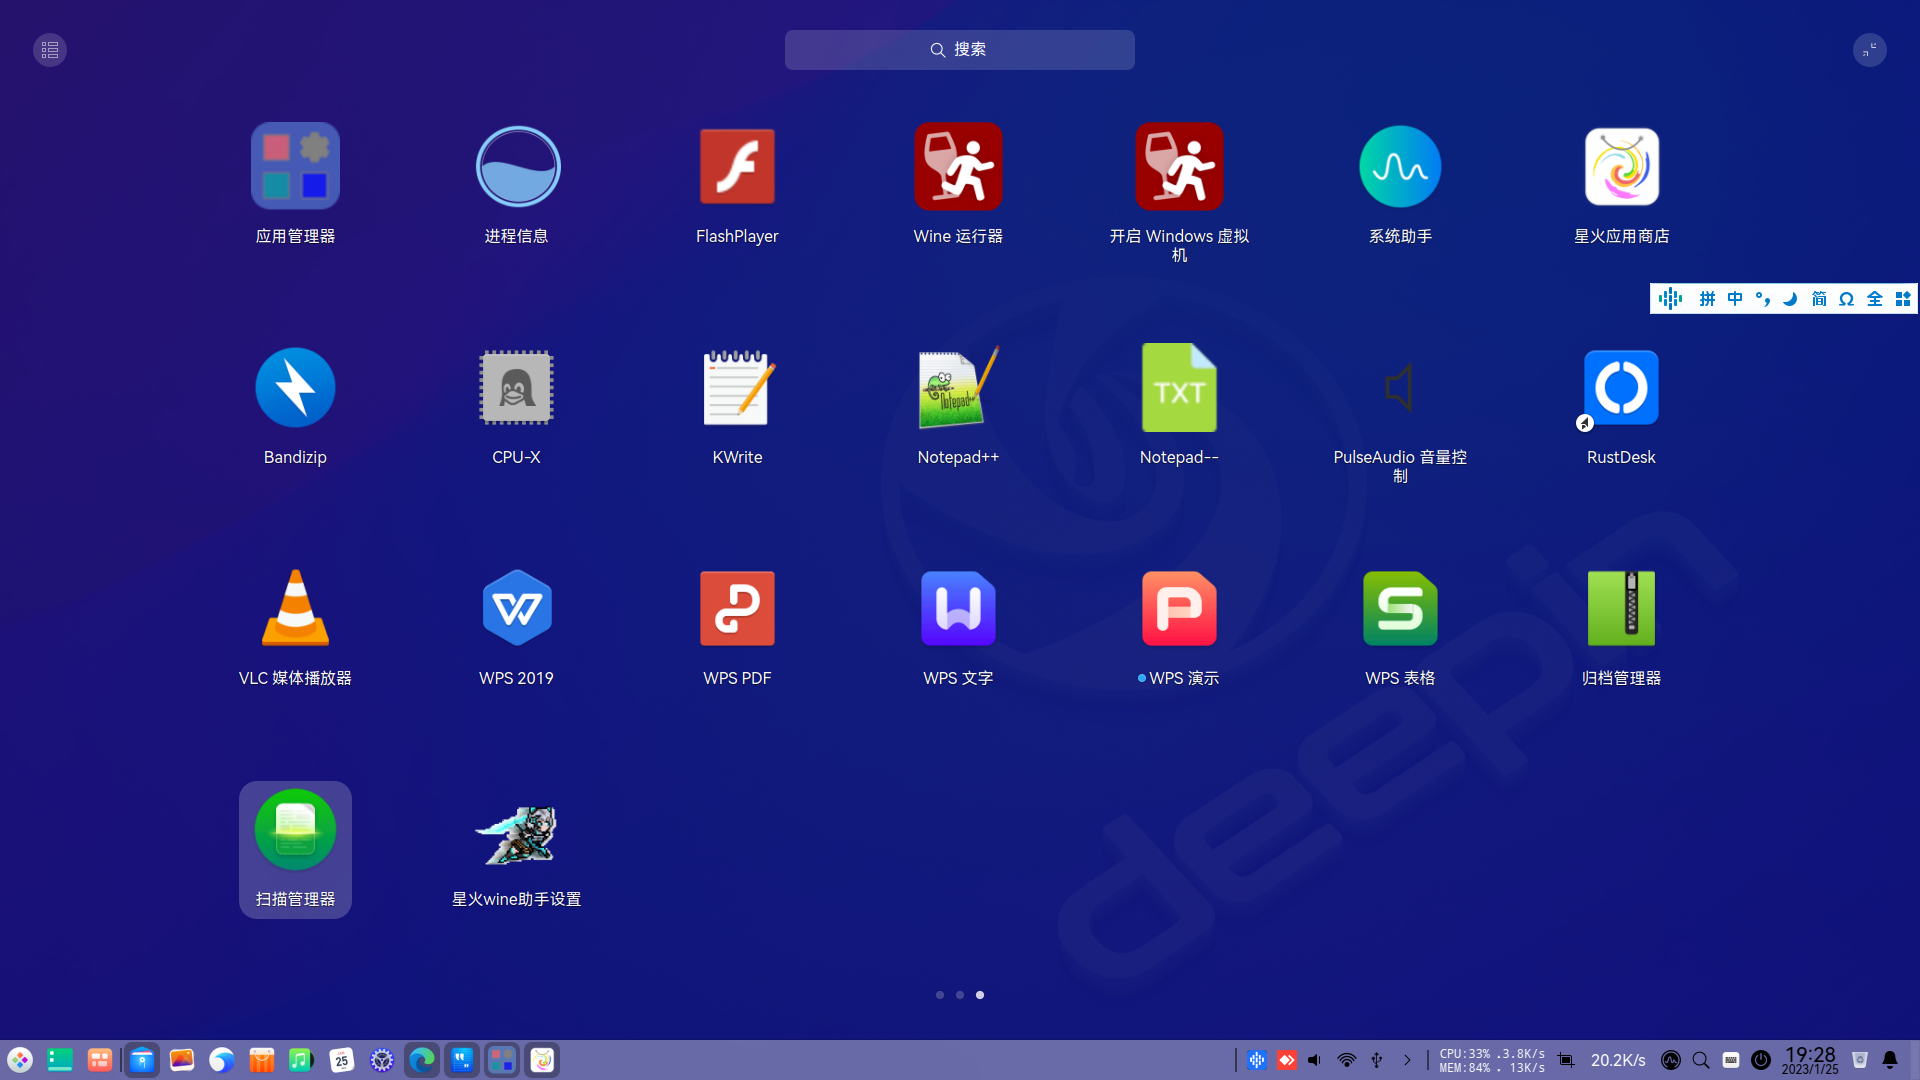Image resolution: width=1920 pixels, height=1080 pixels.
Task: Switch to the second app page dot
Action: coord(960,994)
